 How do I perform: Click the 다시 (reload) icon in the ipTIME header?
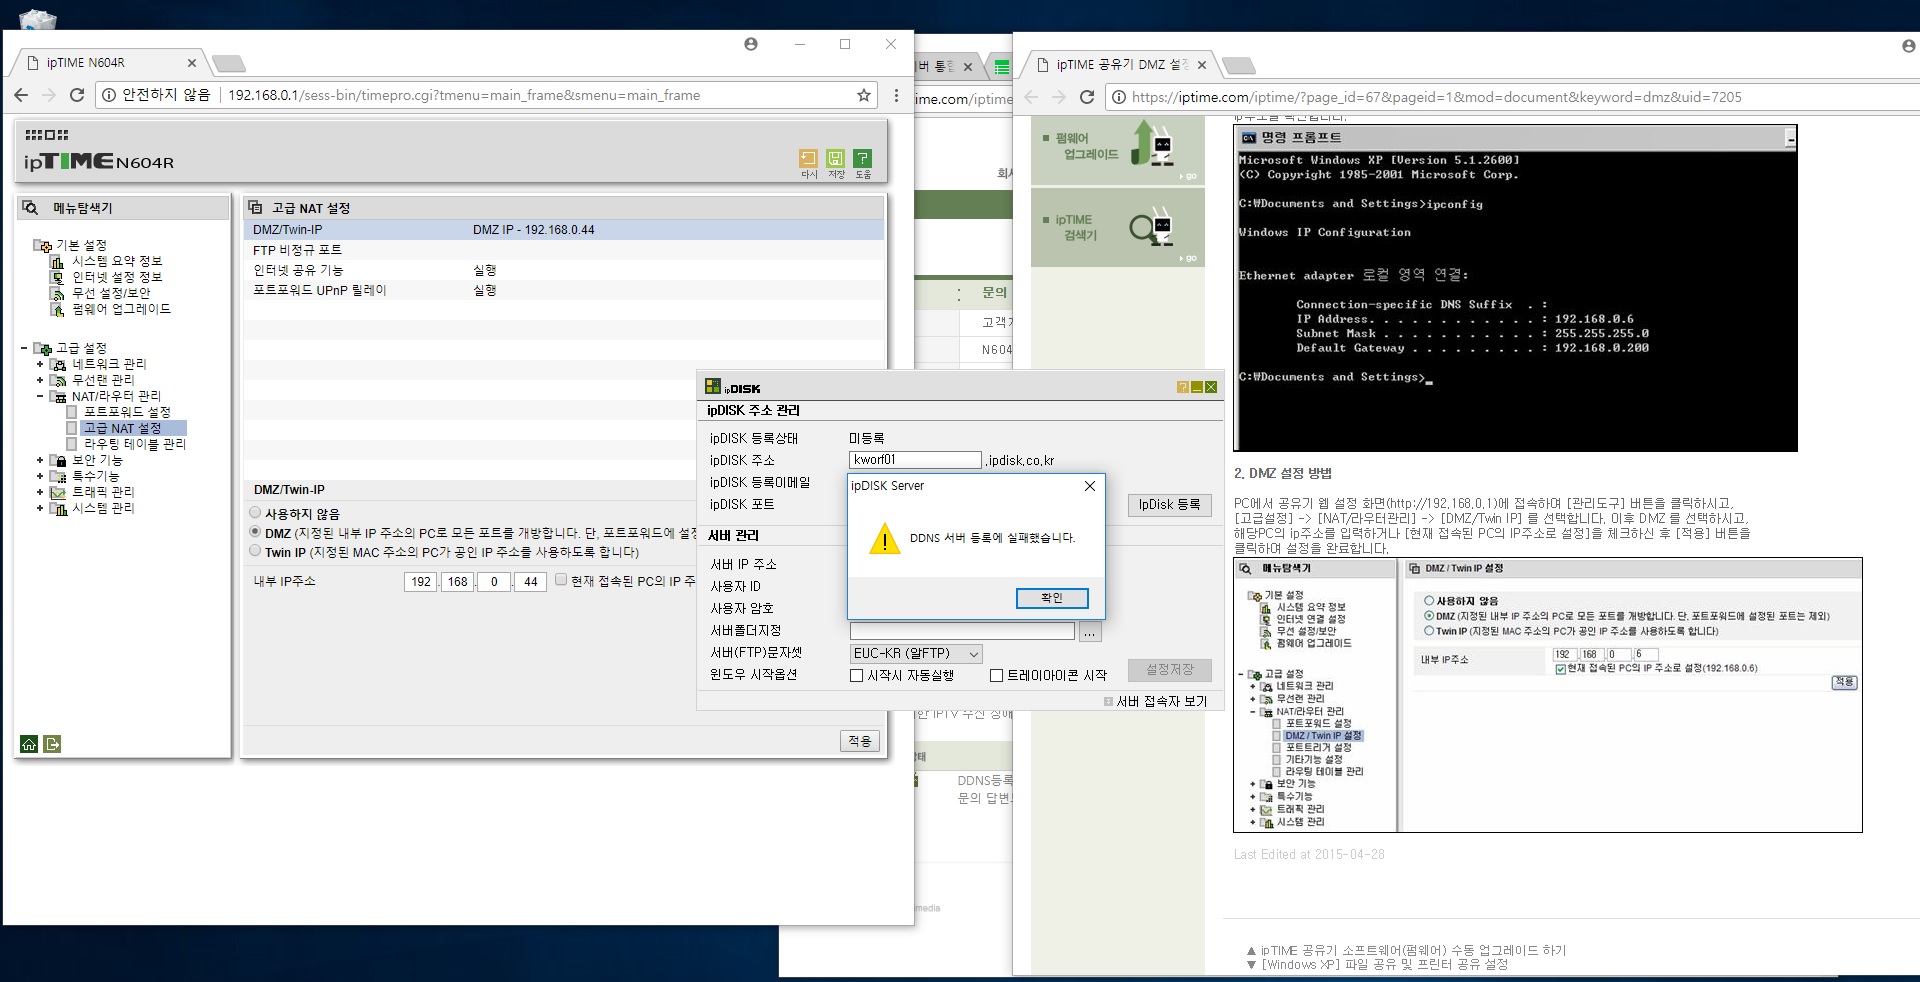[808, 158]
